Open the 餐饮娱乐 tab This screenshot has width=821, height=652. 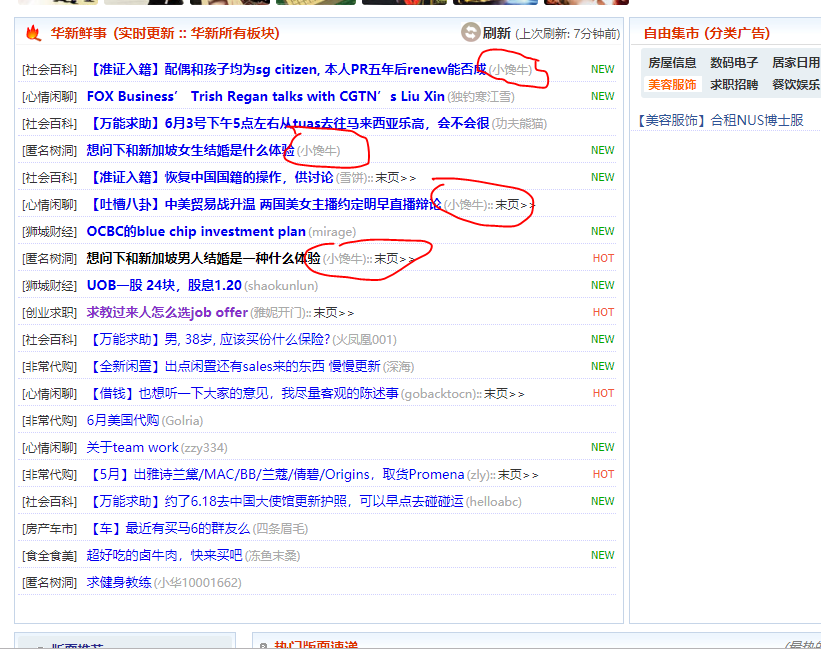(x=795, y=84)
